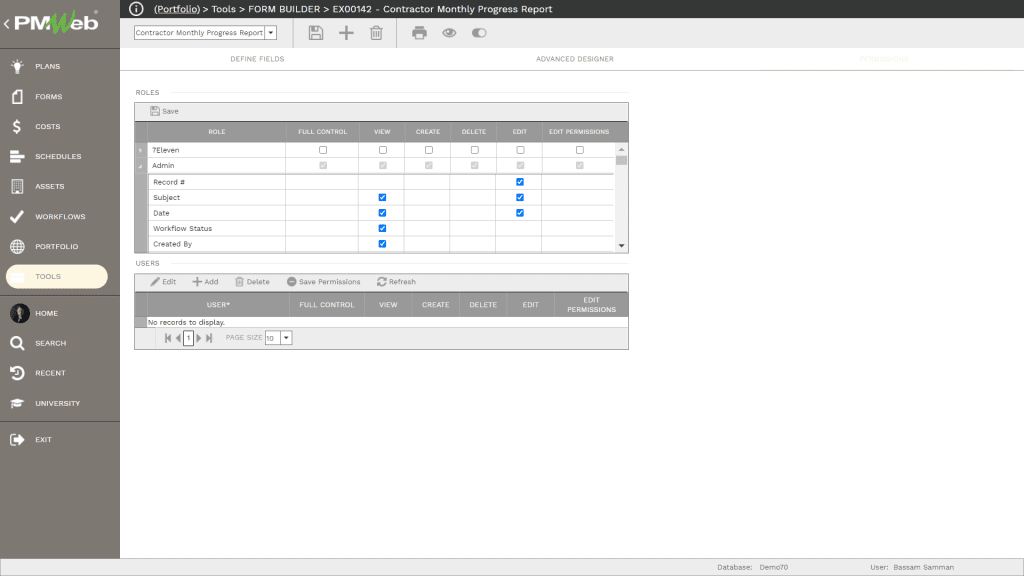The image size is (1024, 576).
Task: Uncheck Edit for Date field
Action: click(520, 213)
